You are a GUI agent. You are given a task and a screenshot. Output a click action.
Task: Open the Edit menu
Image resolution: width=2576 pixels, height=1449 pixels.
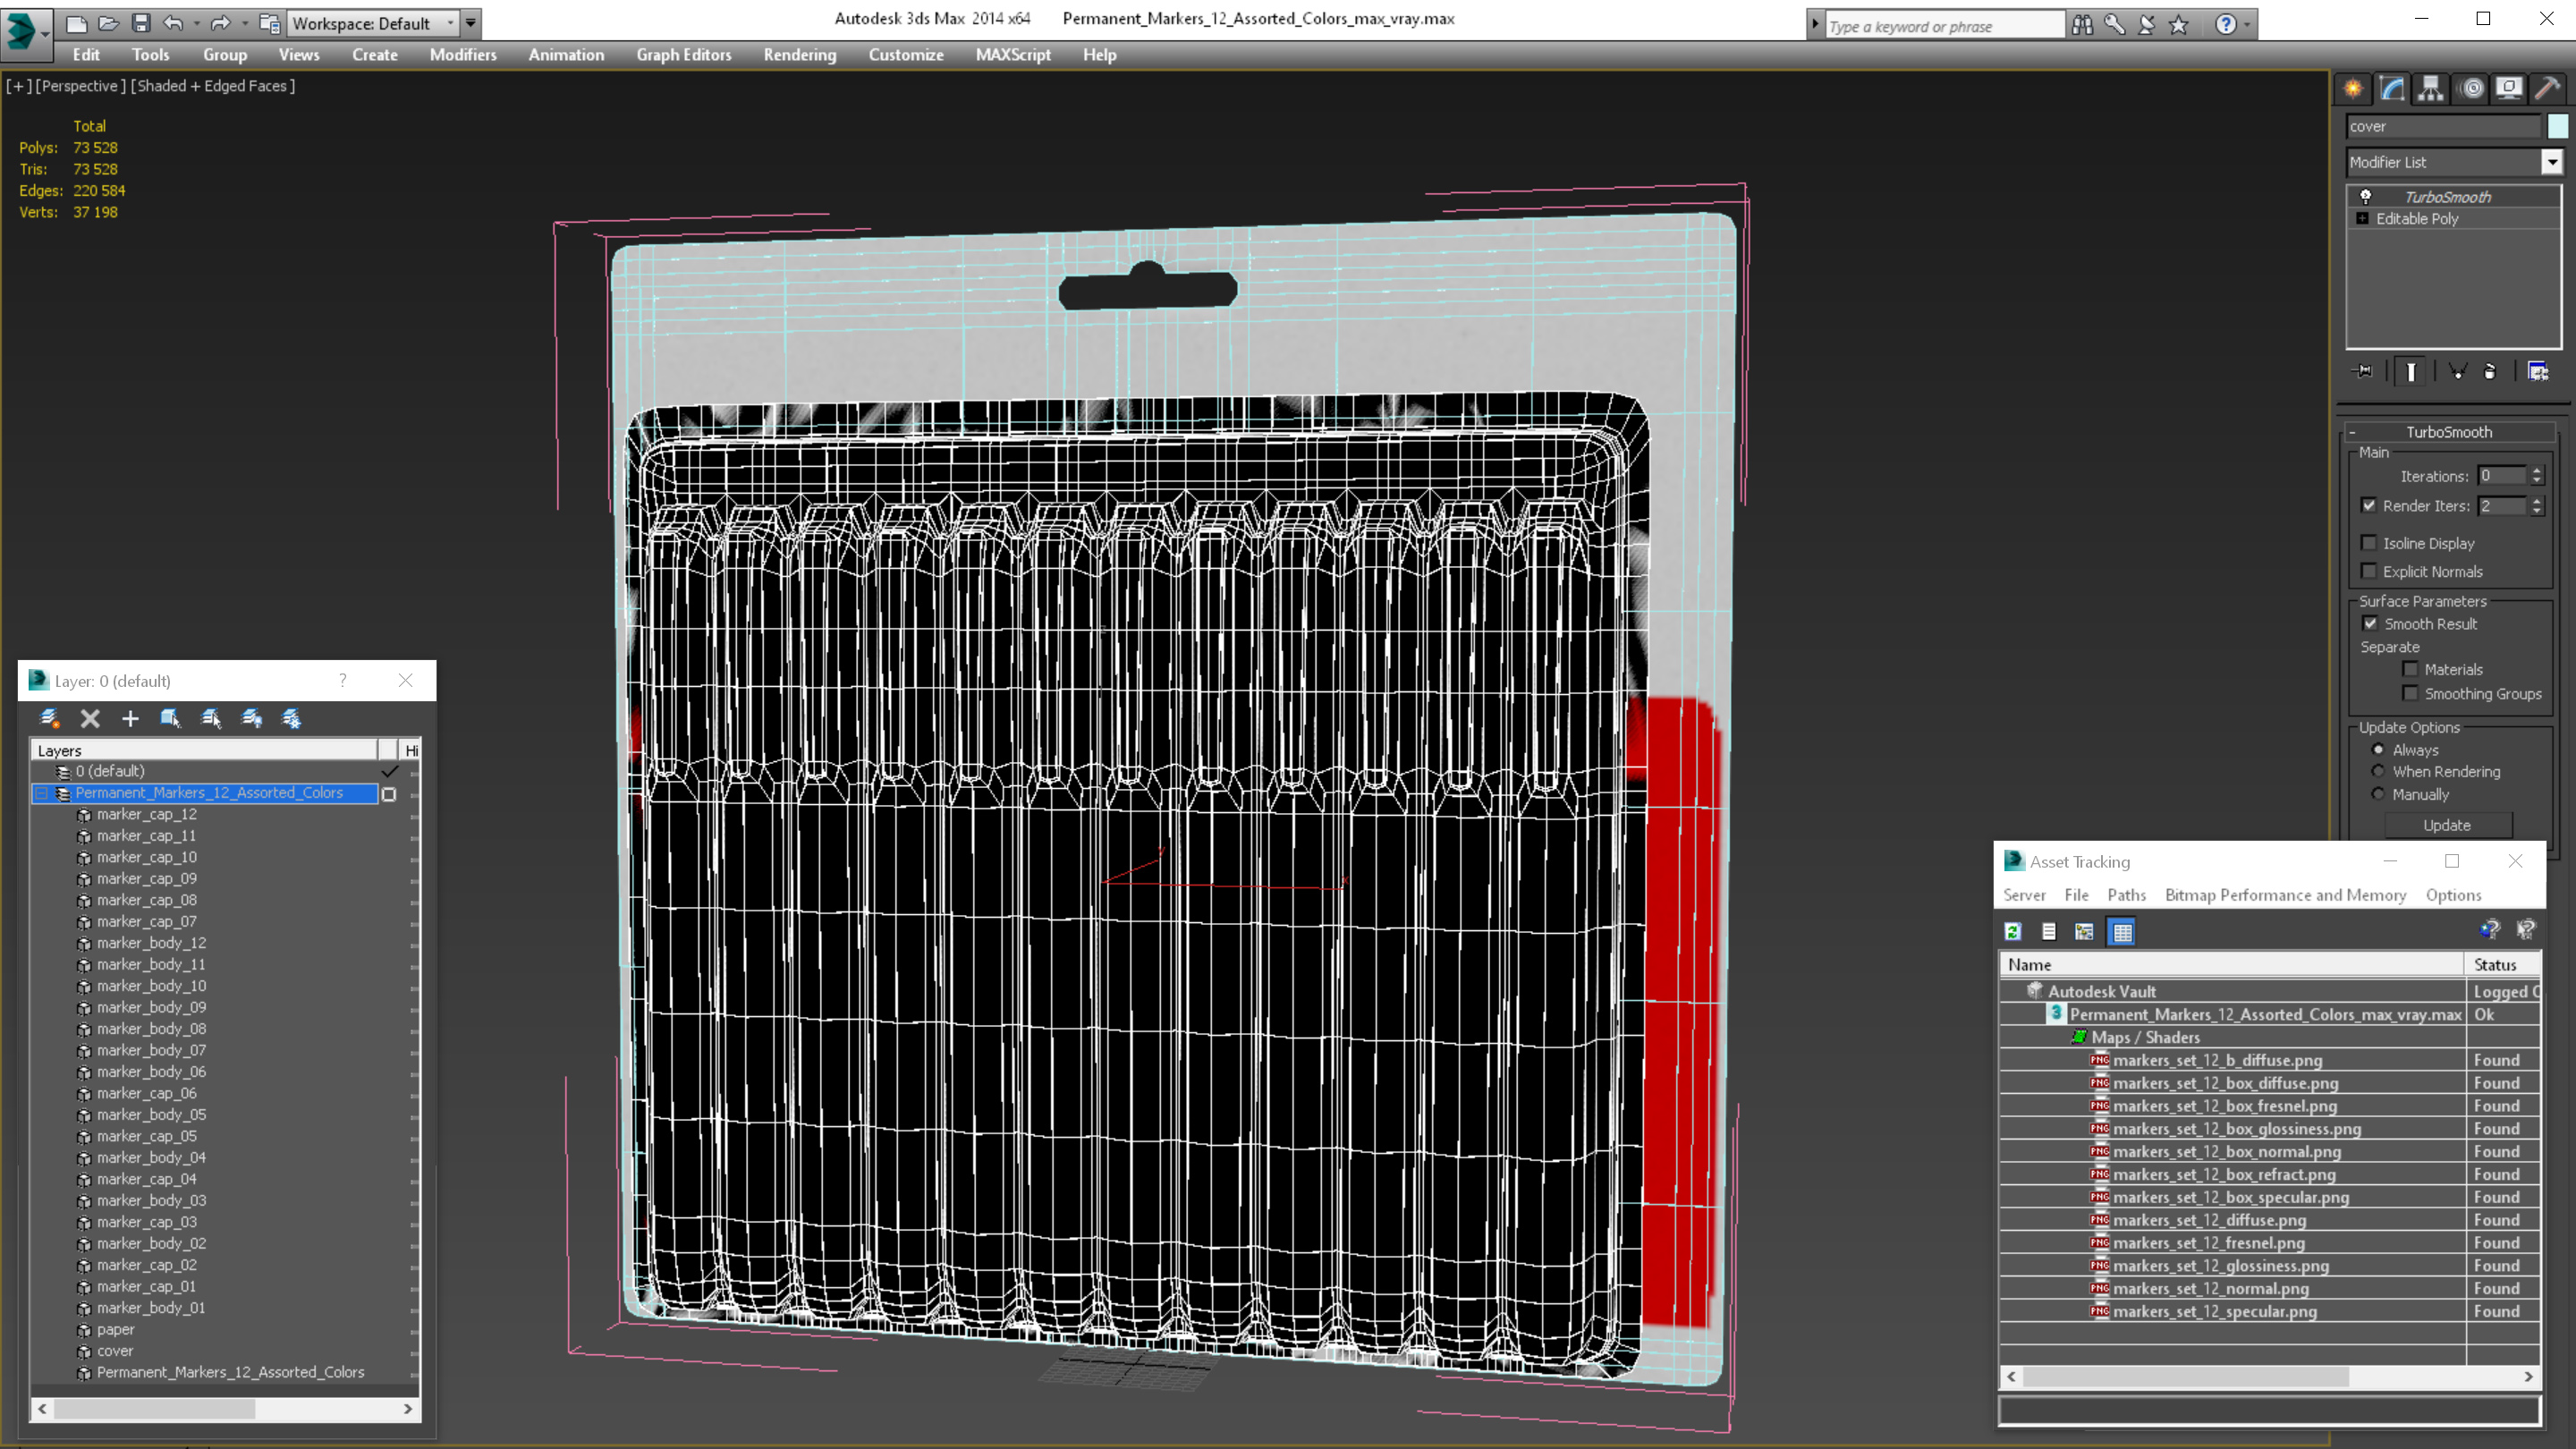(x=86, y=55)
